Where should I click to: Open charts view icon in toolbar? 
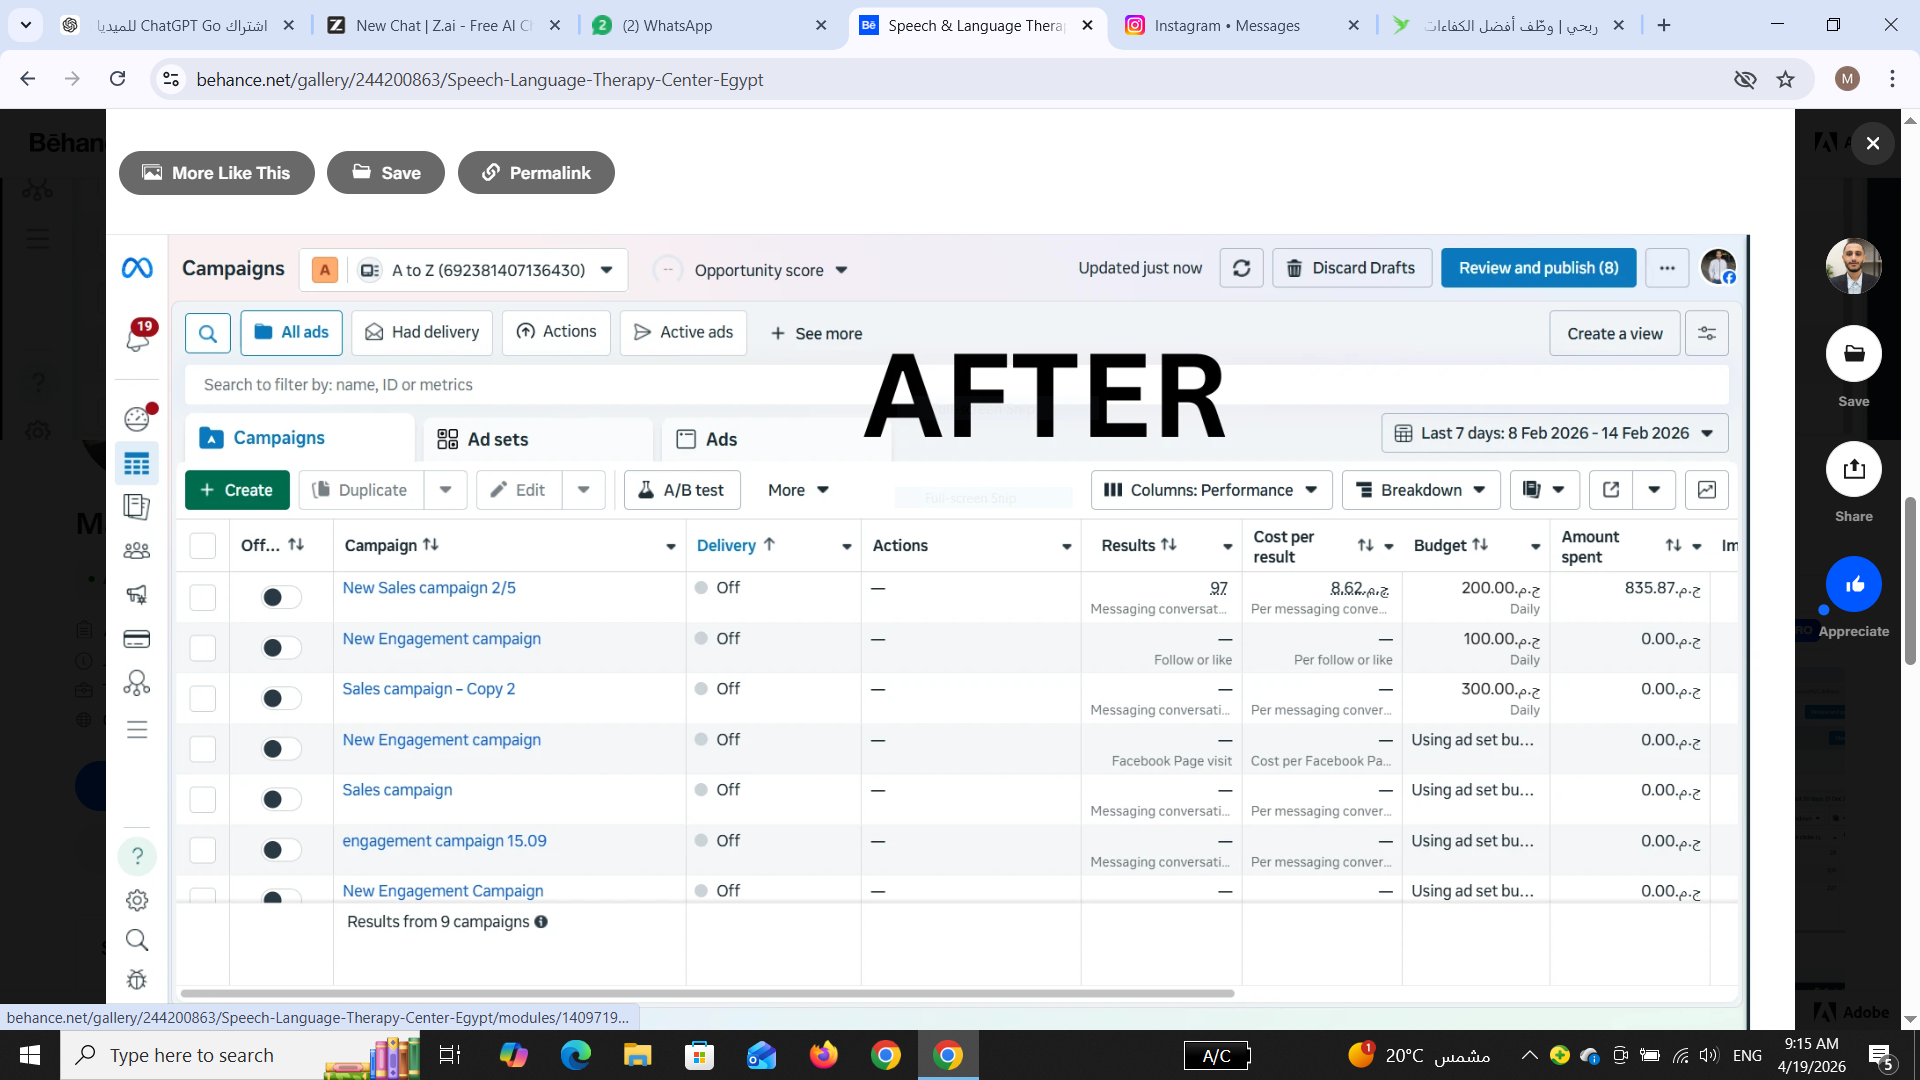click(x=1706, y=490)
